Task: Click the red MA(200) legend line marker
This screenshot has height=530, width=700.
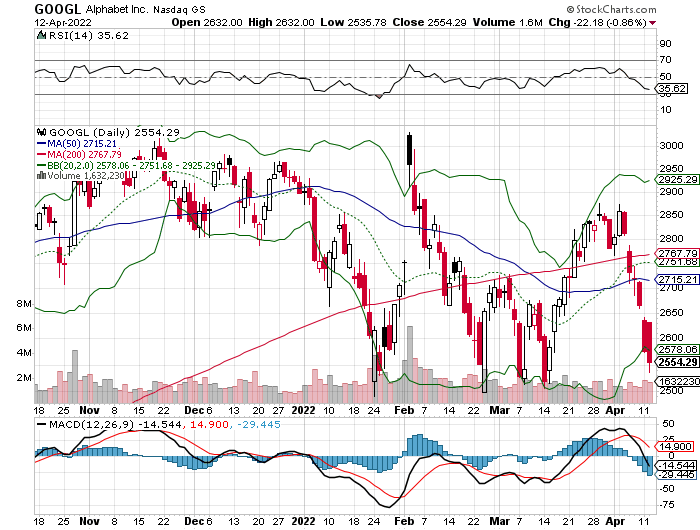Action: (41, 155)
